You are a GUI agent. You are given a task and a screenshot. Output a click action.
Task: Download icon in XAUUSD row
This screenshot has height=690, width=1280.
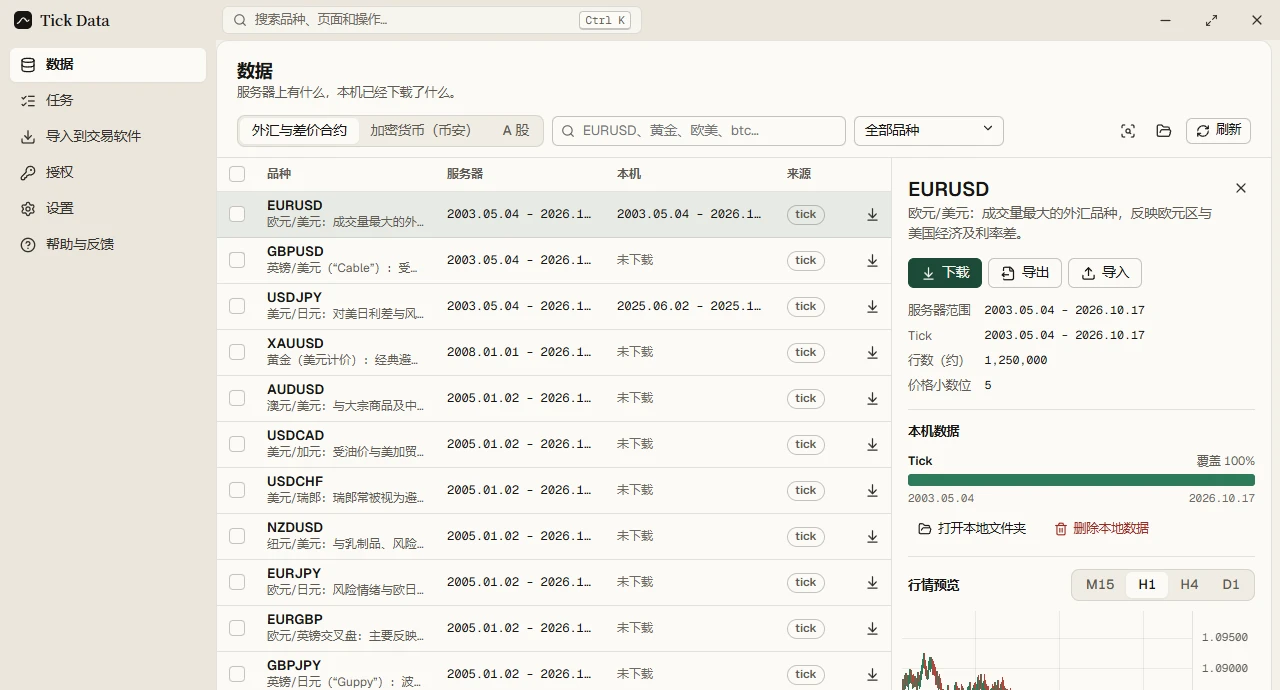tap(872, 352)
